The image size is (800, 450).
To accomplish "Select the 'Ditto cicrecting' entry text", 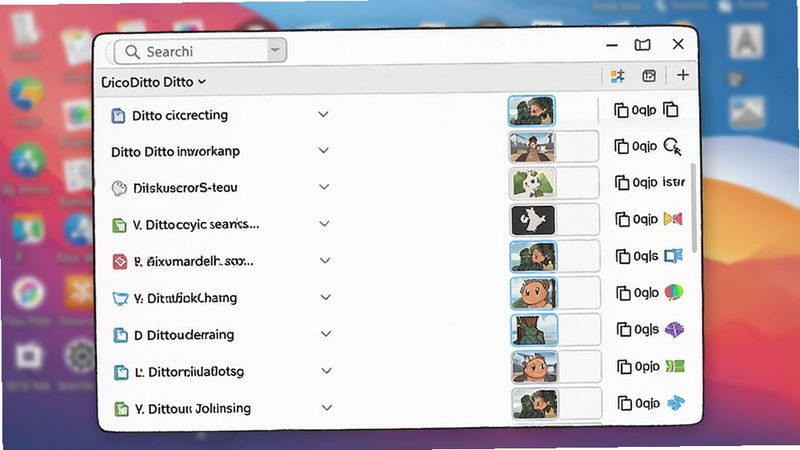I will tap(180, 115).
